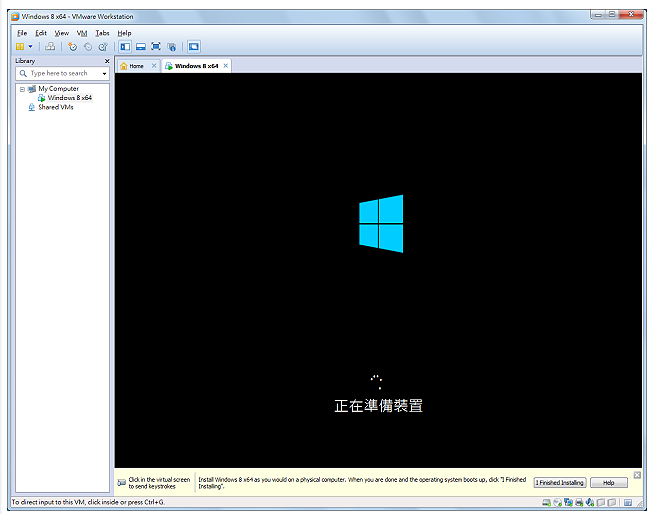
Task: Click the I Finished Installing button
Action: 560,482
